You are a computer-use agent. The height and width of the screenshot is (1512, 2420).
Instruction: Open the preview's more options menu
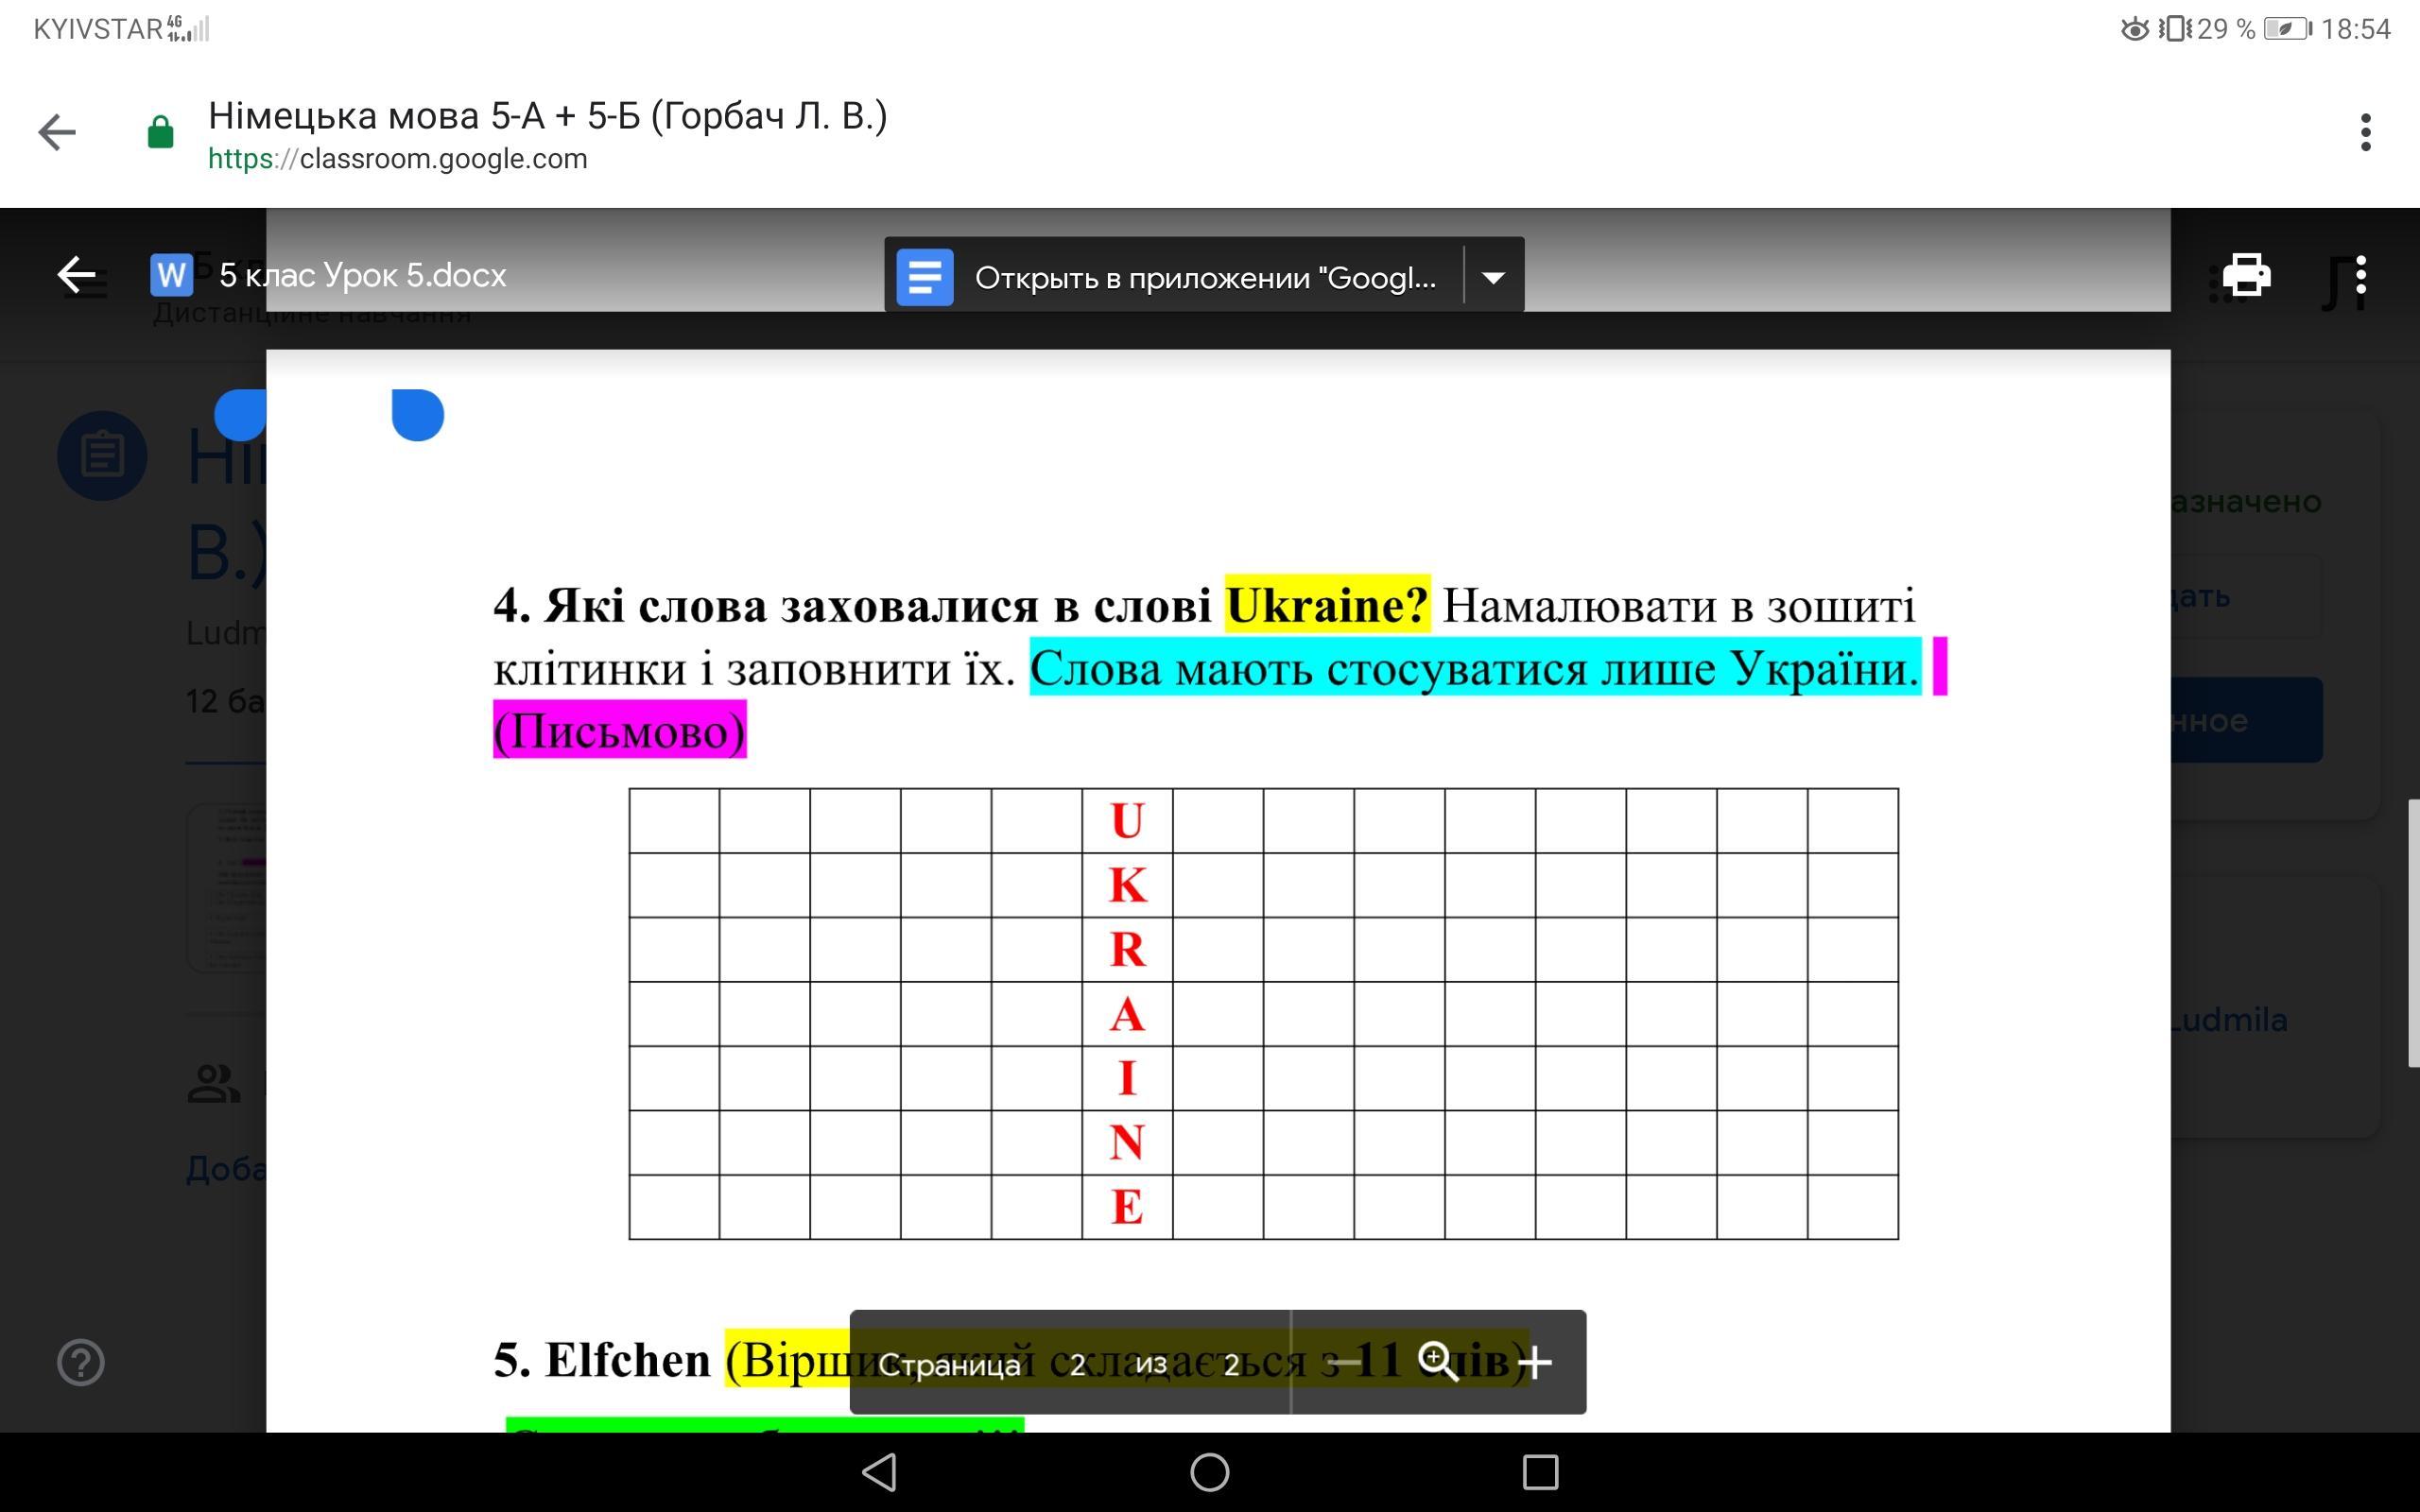2360,275
